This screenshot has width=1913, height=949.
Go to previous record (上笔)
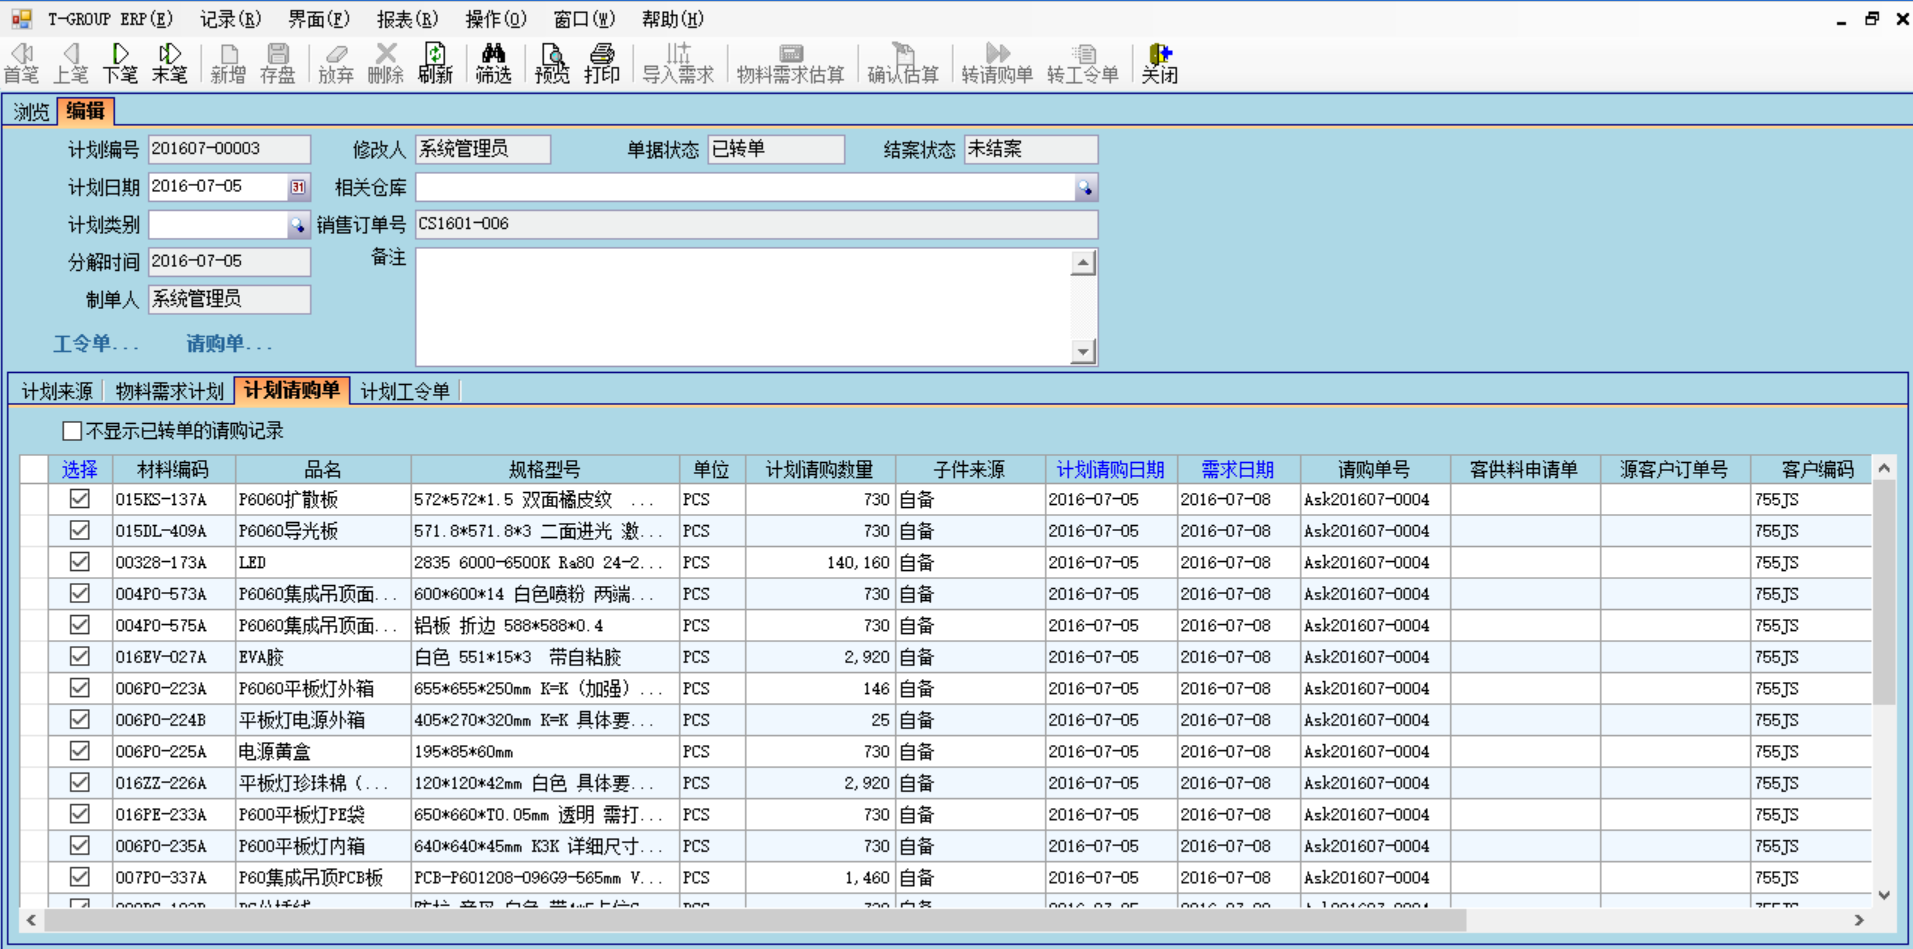tap(70, 63)
